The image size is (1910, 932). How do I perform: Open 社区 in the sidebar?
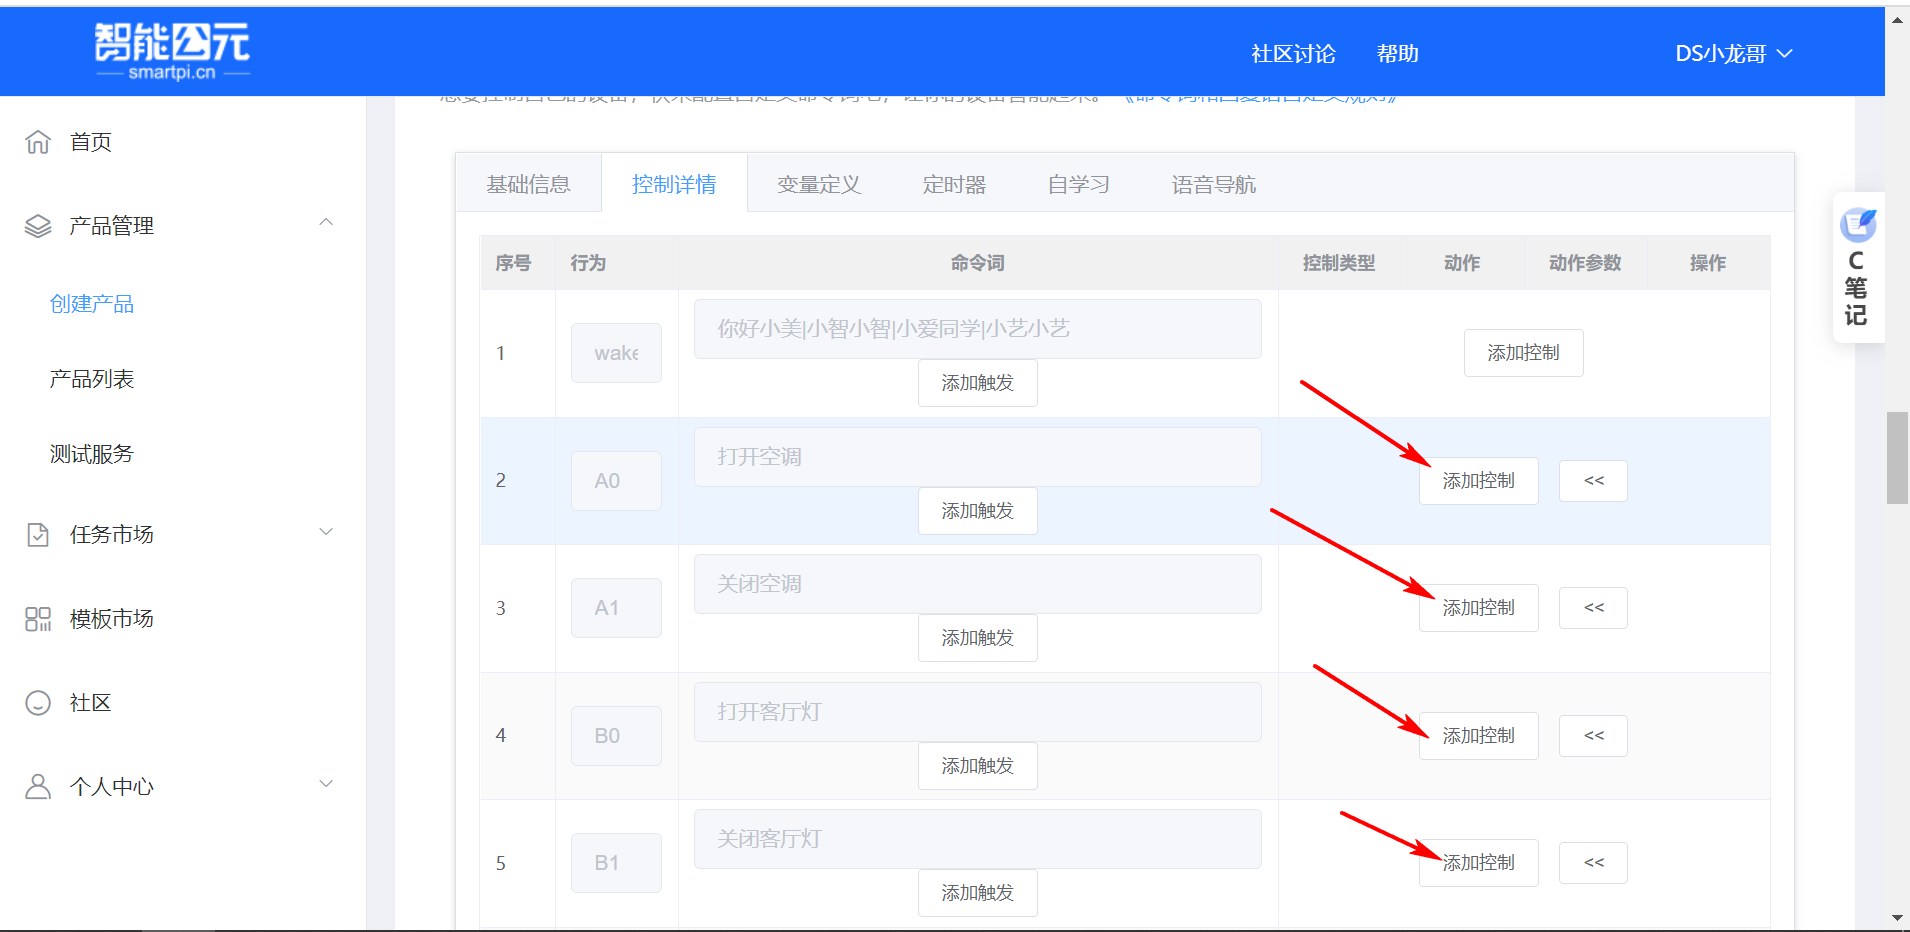(90, 703)
